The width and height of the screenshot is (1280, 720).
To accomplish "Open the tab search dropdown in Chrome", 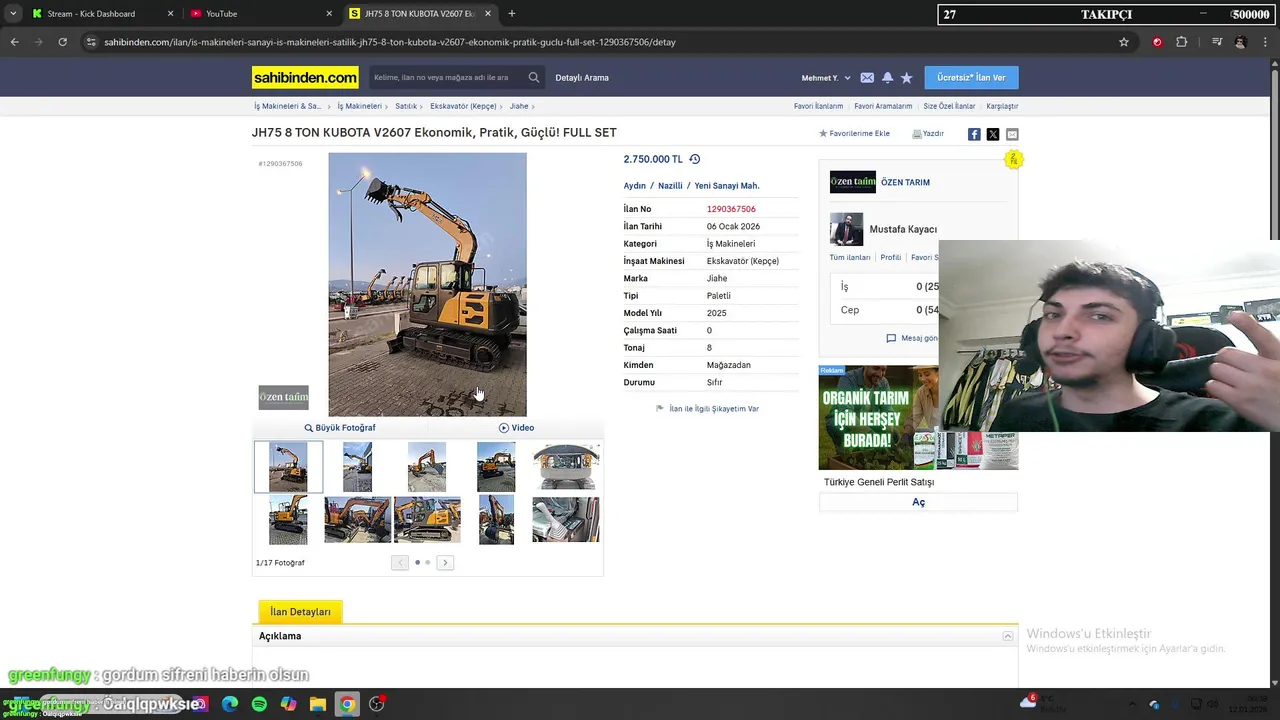I will 12,14.
